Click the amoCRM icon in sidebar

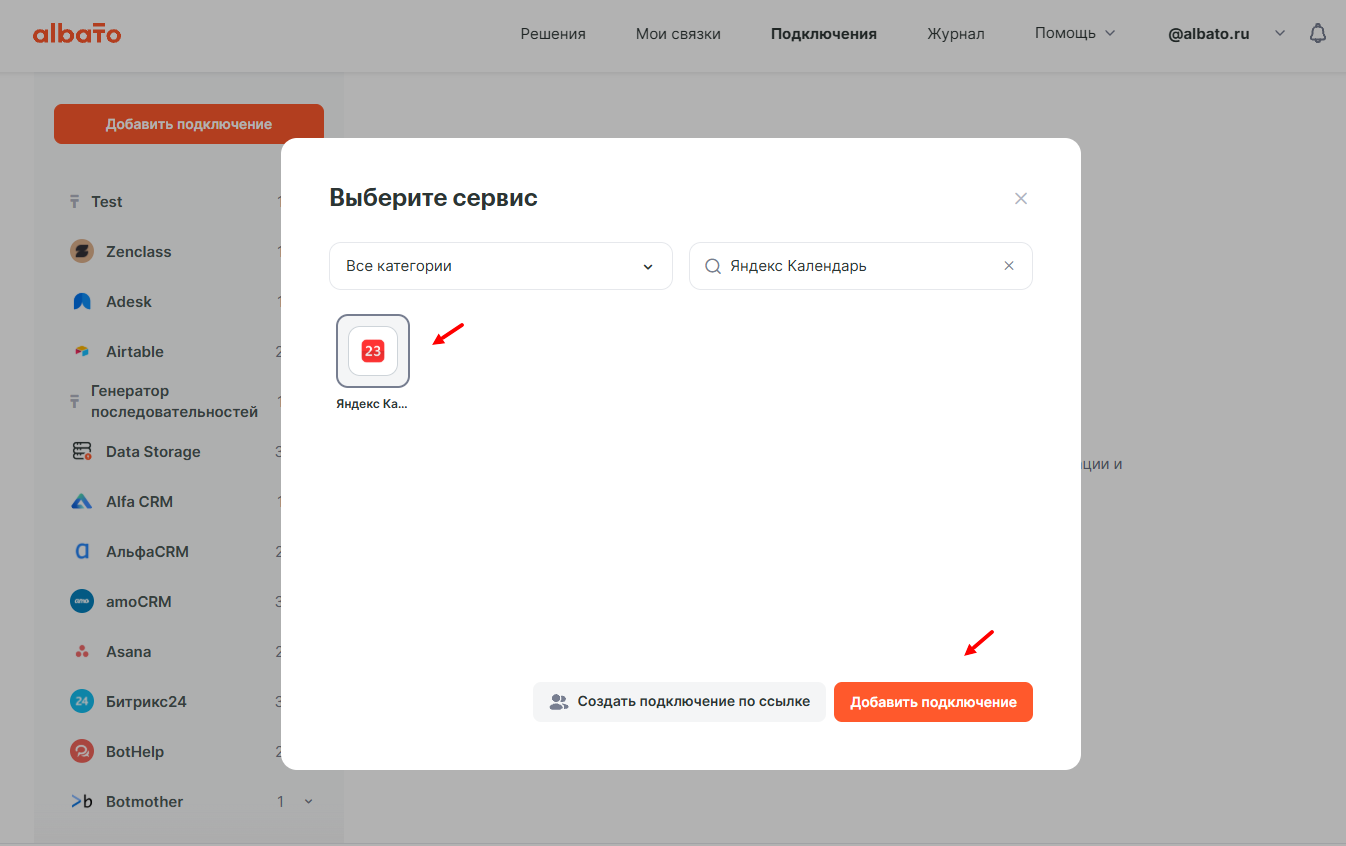pos(82,602)
